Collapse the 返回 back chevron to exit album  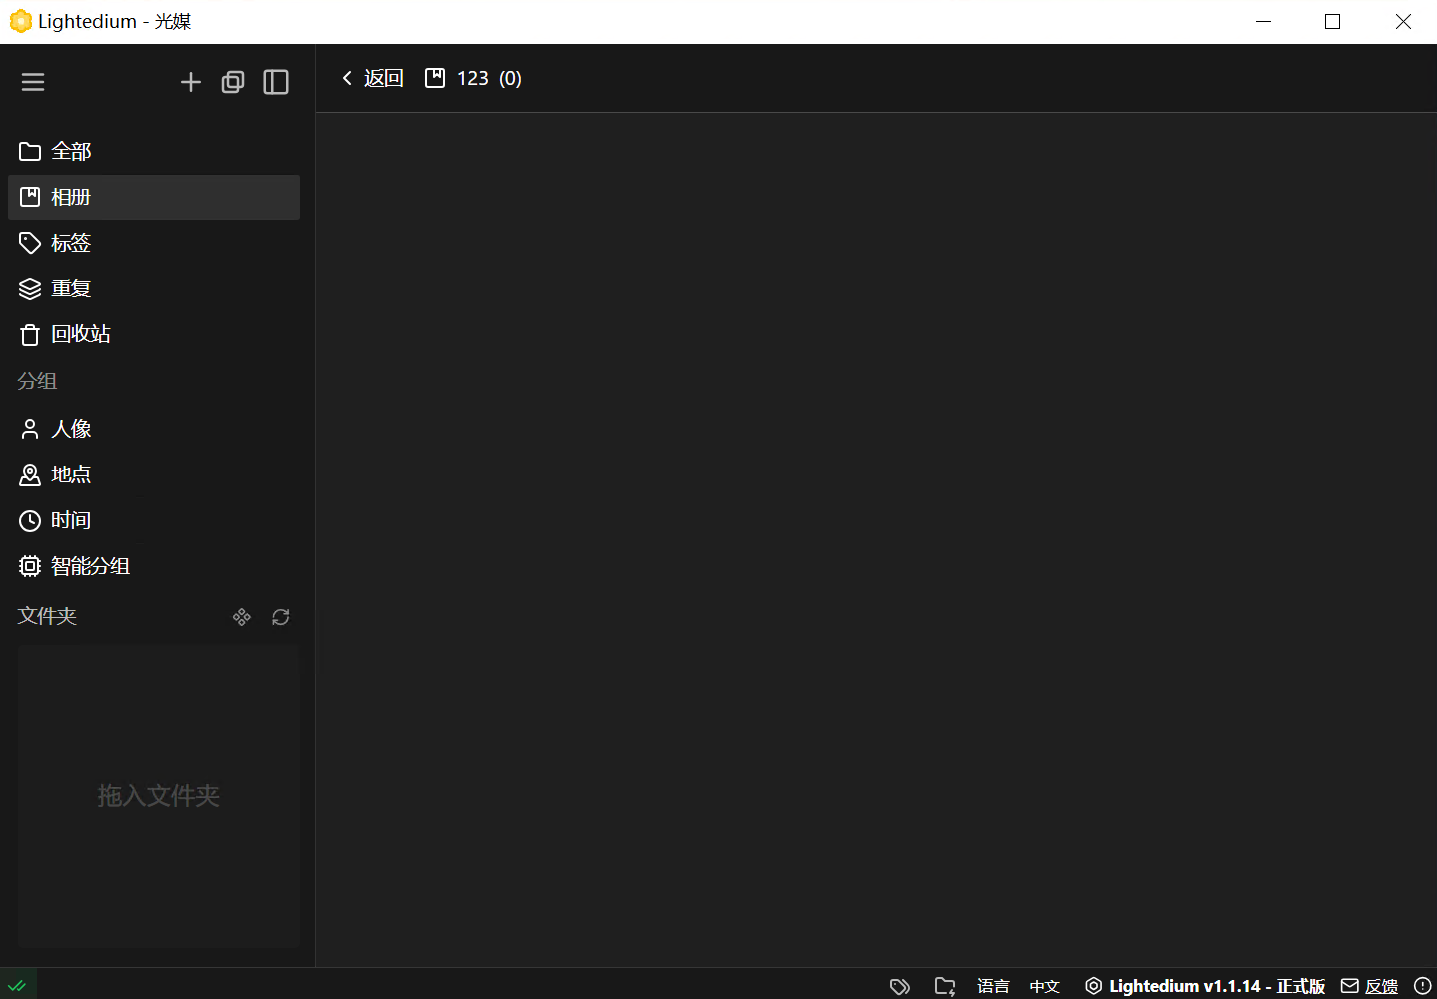(x=347, y=77)
